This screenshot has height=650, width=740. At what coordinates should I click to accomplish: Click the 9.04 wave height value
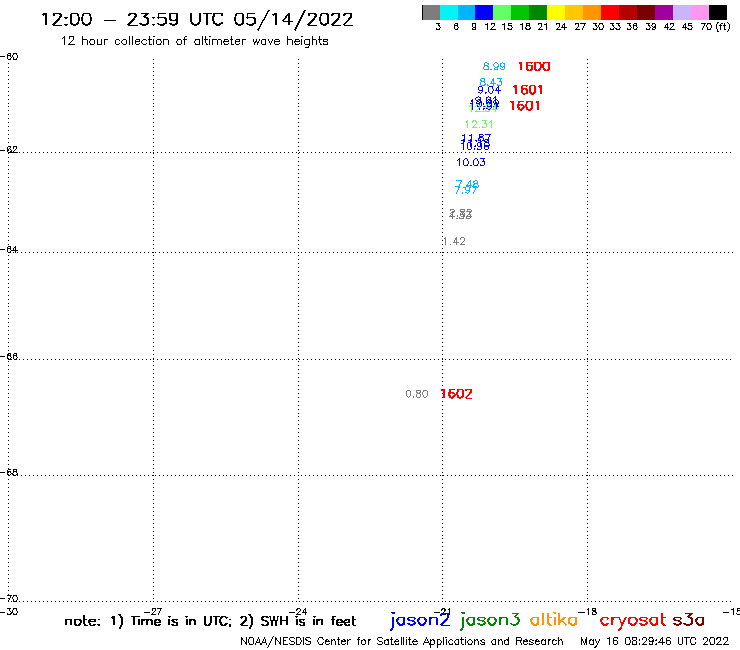(x=489, y=90)
